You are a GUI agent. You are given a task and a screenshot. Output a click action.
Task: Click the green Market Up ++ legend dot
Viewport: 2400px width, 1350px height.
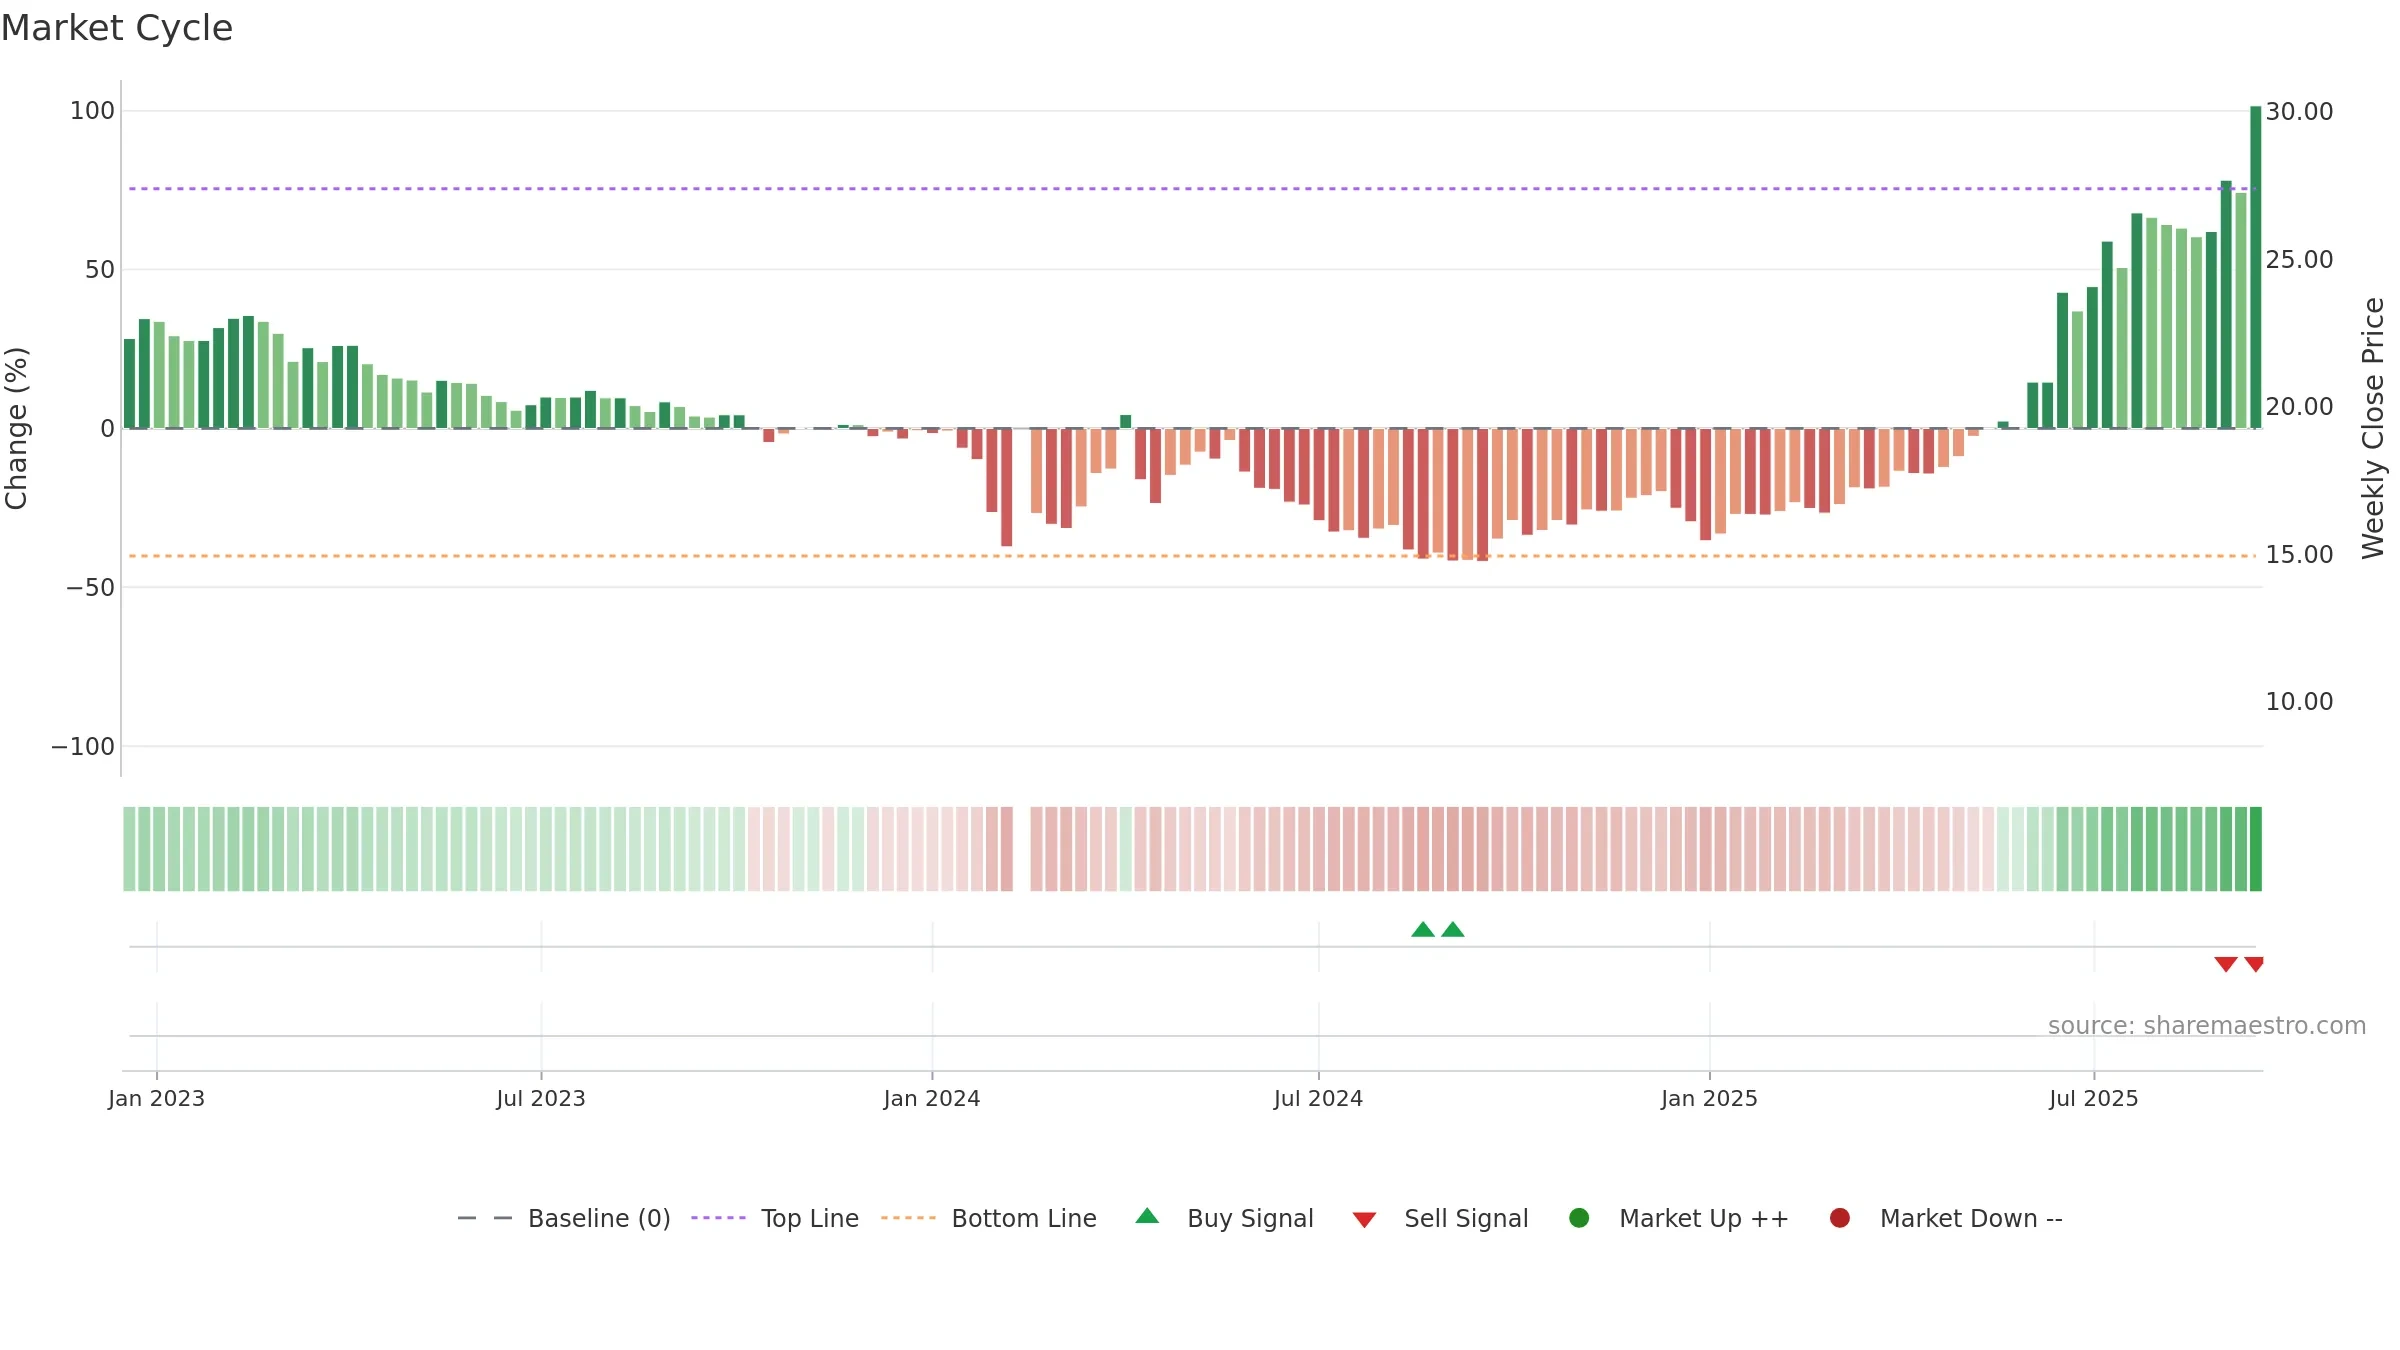tap(1579, 1218)
